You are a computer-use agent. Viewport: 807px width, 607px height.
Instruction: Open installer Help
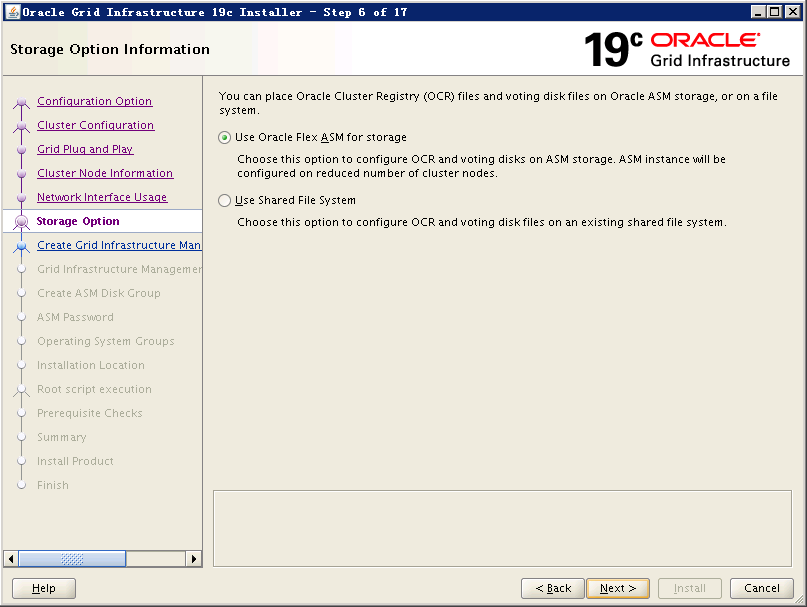(44, 588)
